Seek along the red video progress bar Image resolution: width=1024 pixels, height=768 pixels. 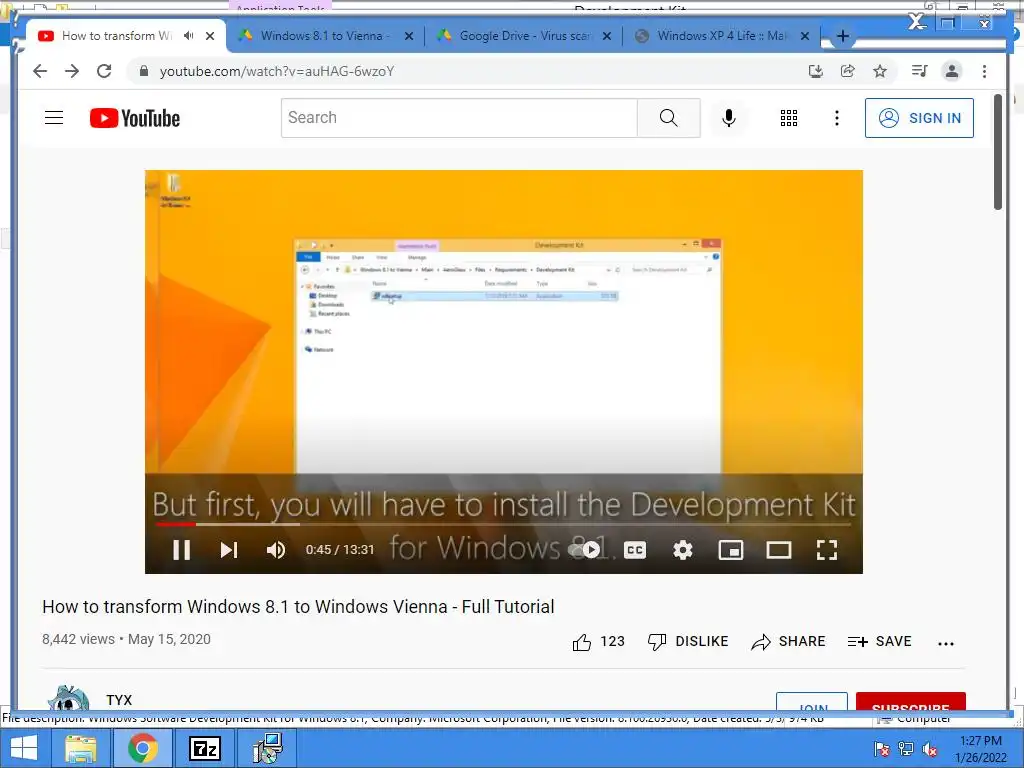click(x=503, y=524)
